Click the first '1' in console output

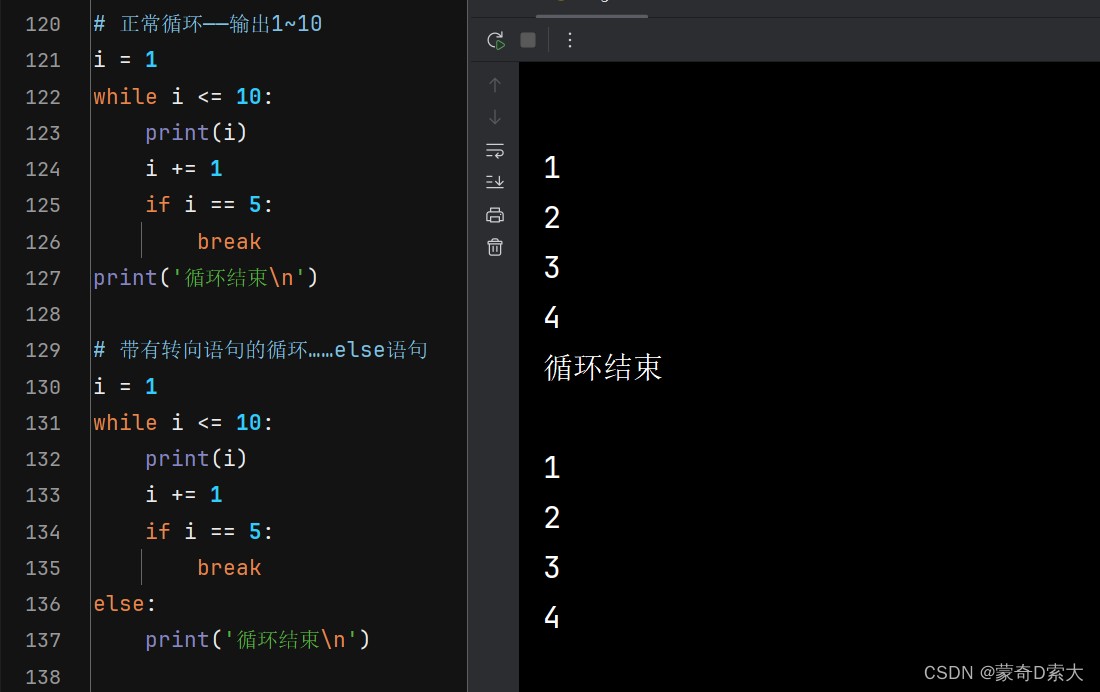point(552,167)
